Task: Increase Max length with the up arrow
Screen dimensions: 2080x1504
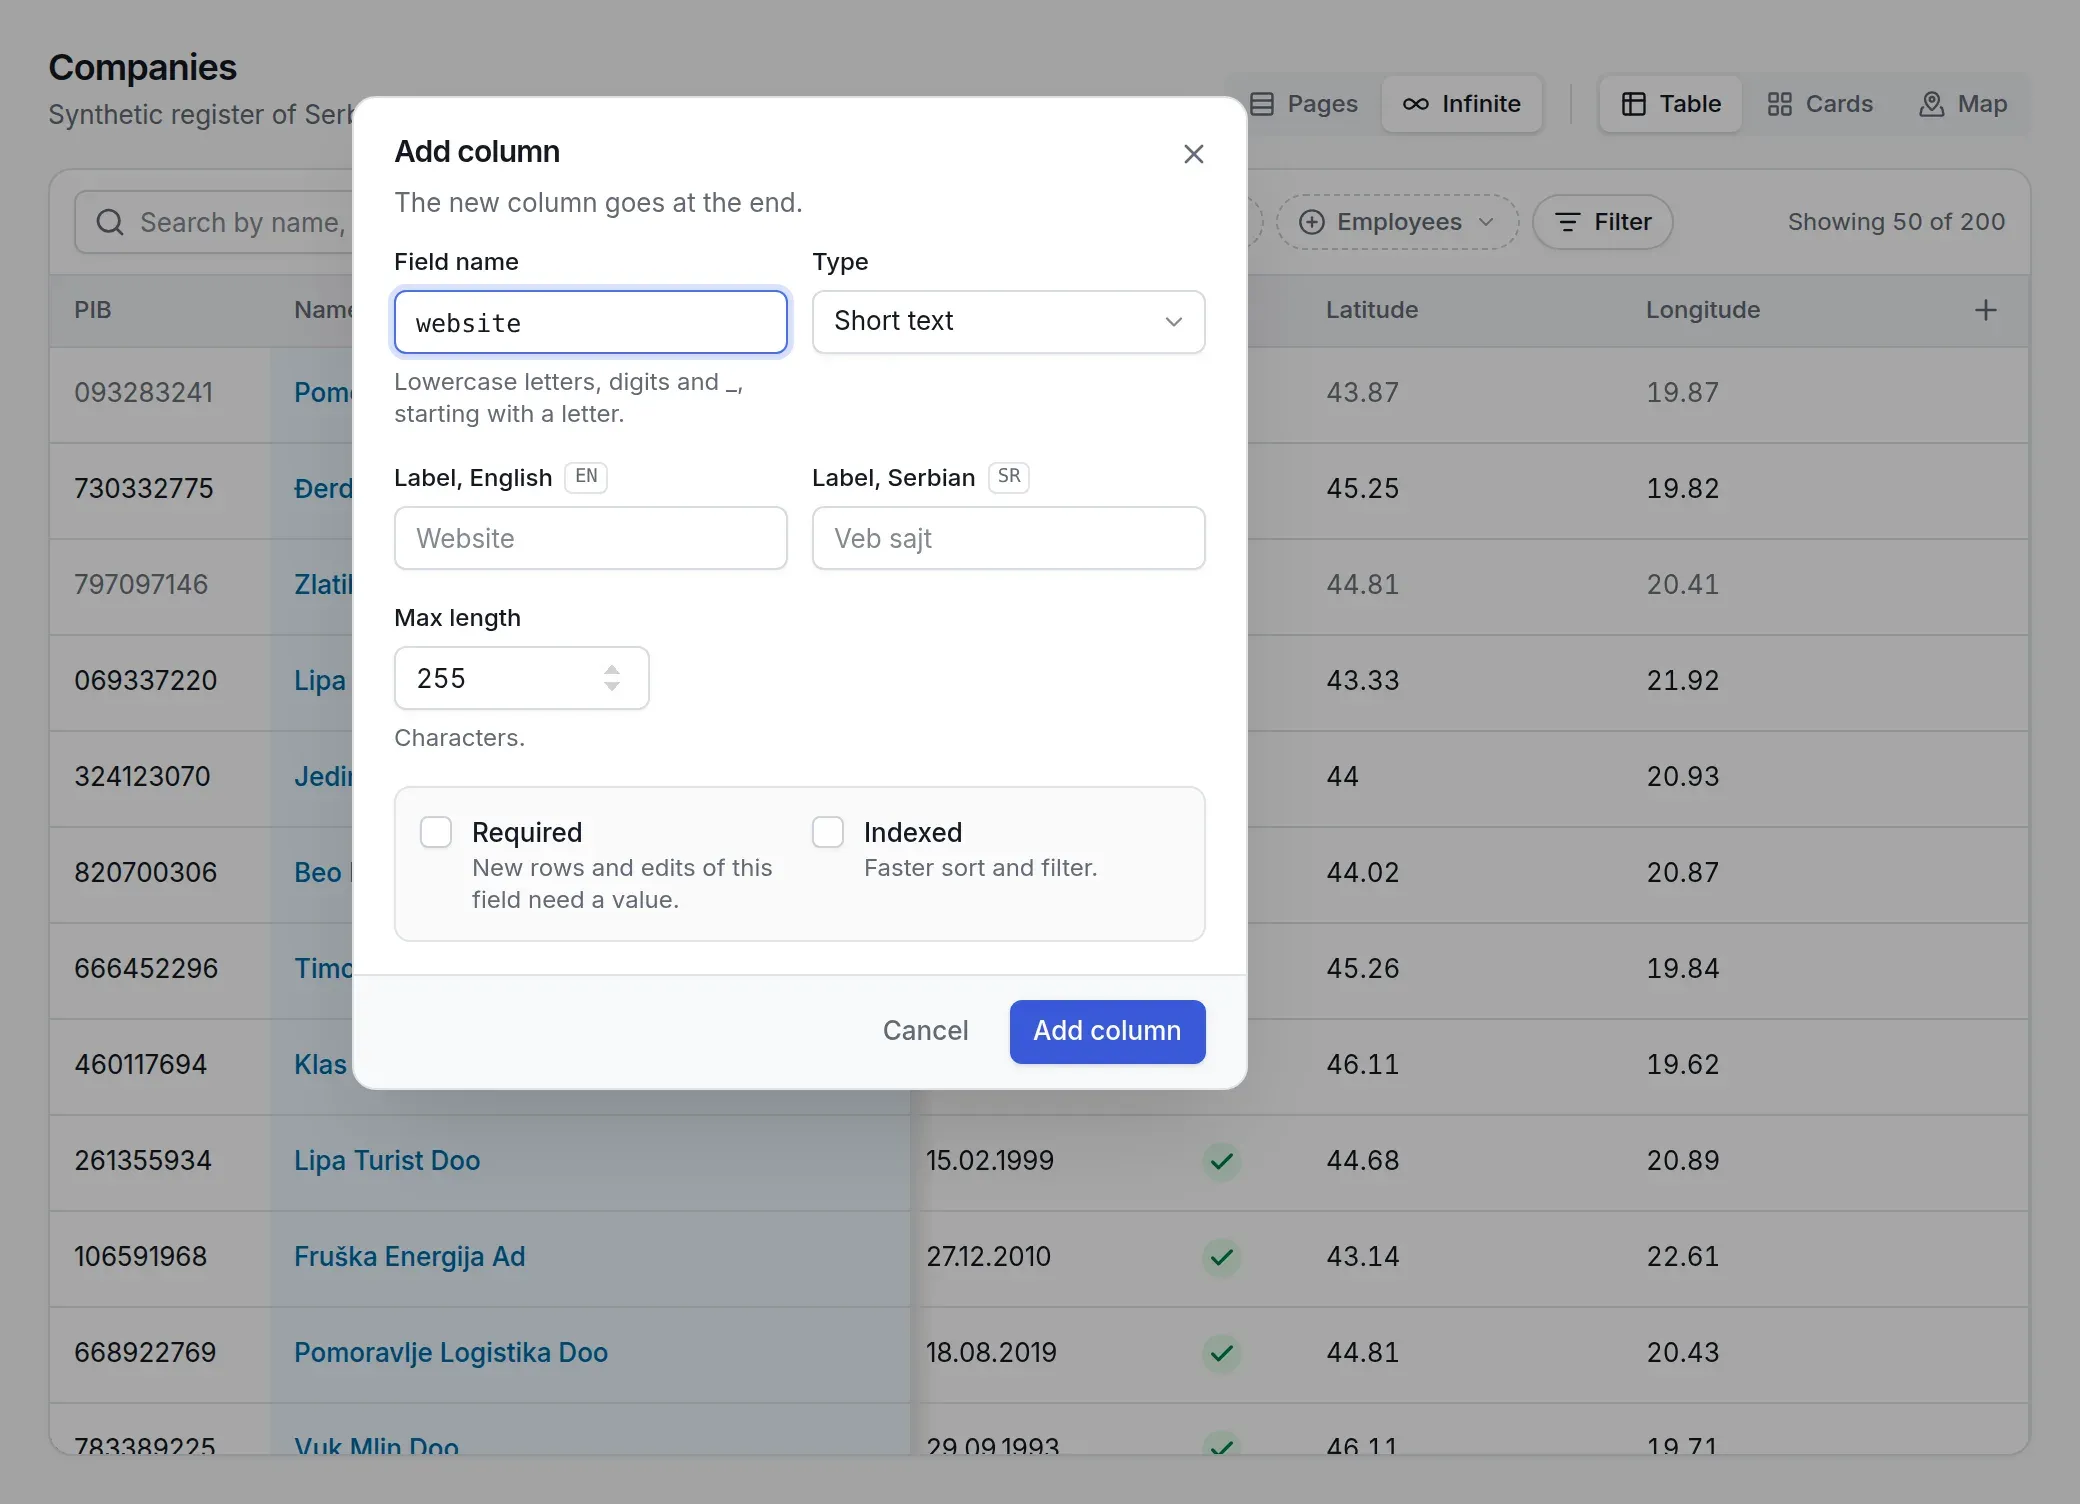Action: [612, 670]
